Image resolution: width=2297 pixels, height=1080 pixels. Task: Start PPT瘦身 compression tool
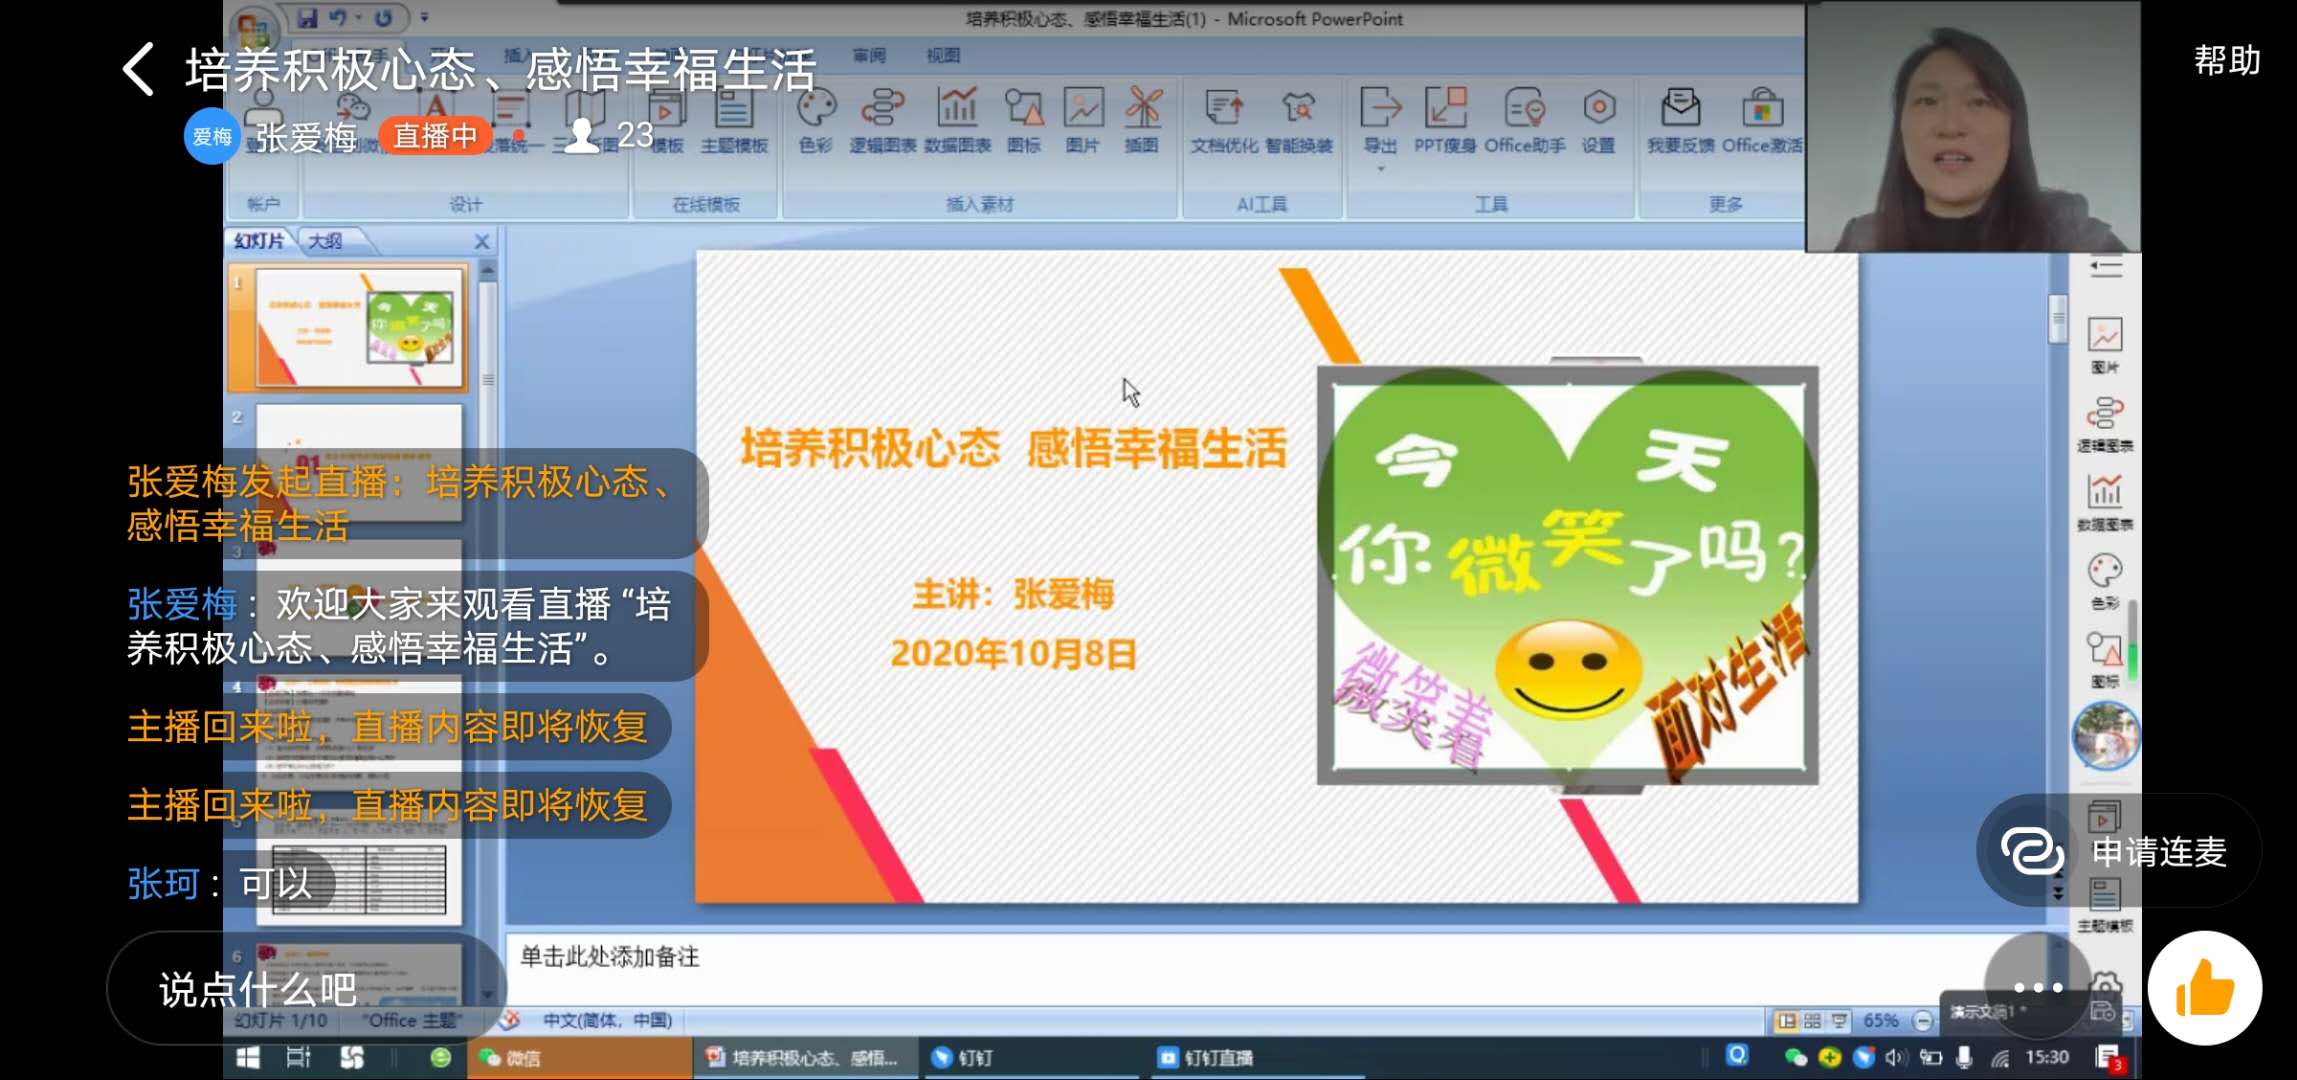point(1445,120)
